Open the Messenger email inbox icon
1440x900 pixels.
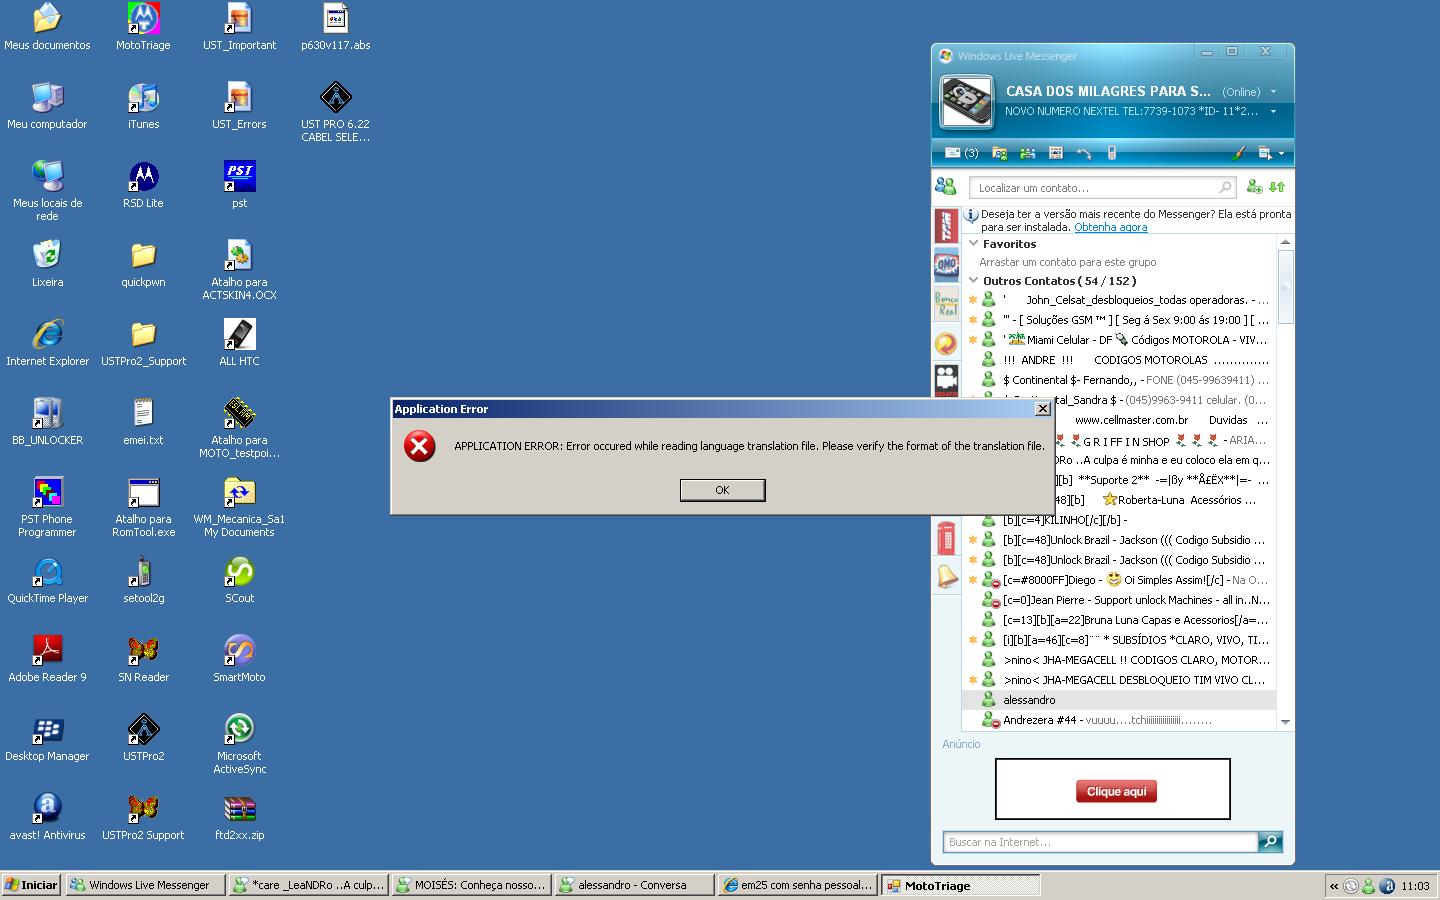click(x=953, y=153)
